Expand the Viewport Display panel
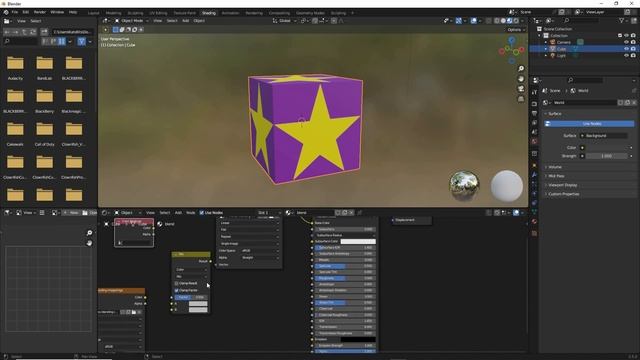Screen dimensions: 640x360 tap(563, 185)
